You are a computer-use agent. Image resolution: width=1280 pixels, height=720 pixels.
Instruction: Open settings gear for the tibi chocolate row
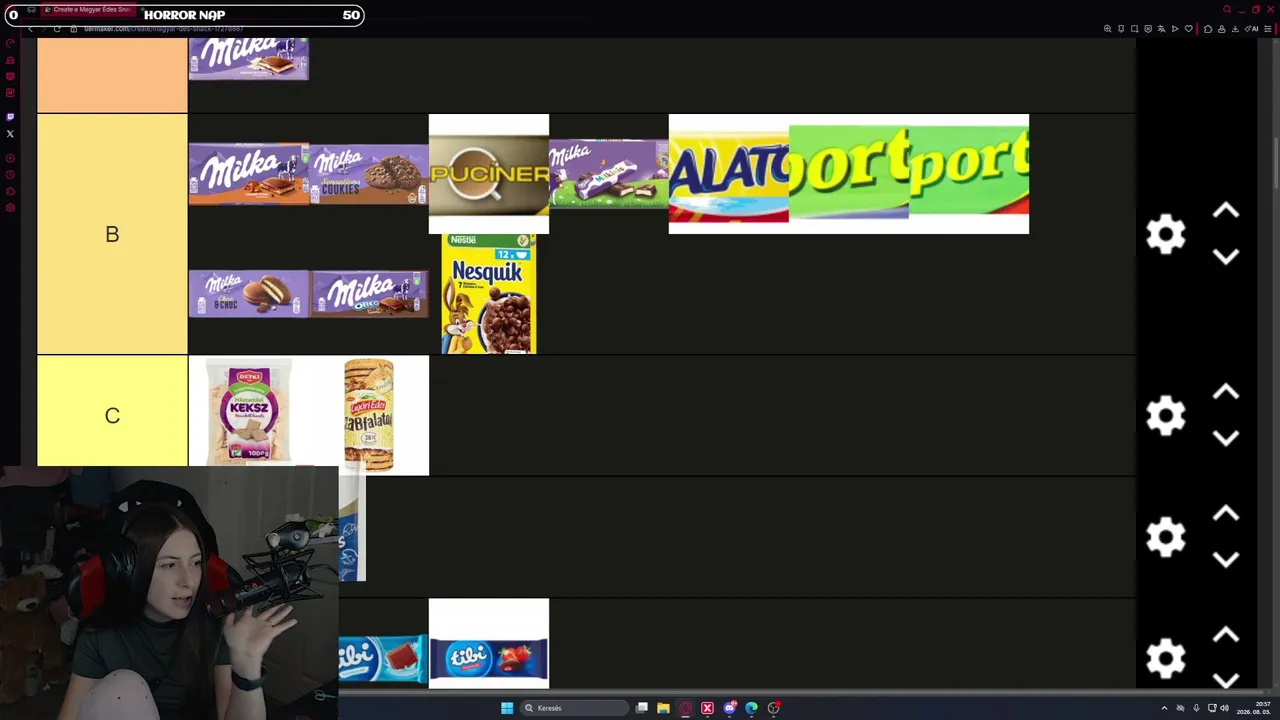click(x=1166, y=658)
